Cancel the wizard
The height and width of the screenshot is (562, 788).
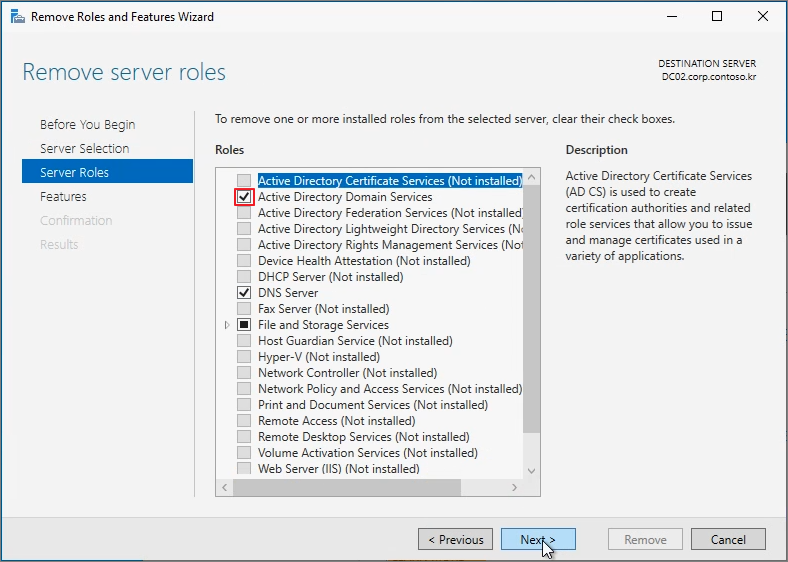pos(728,539)
